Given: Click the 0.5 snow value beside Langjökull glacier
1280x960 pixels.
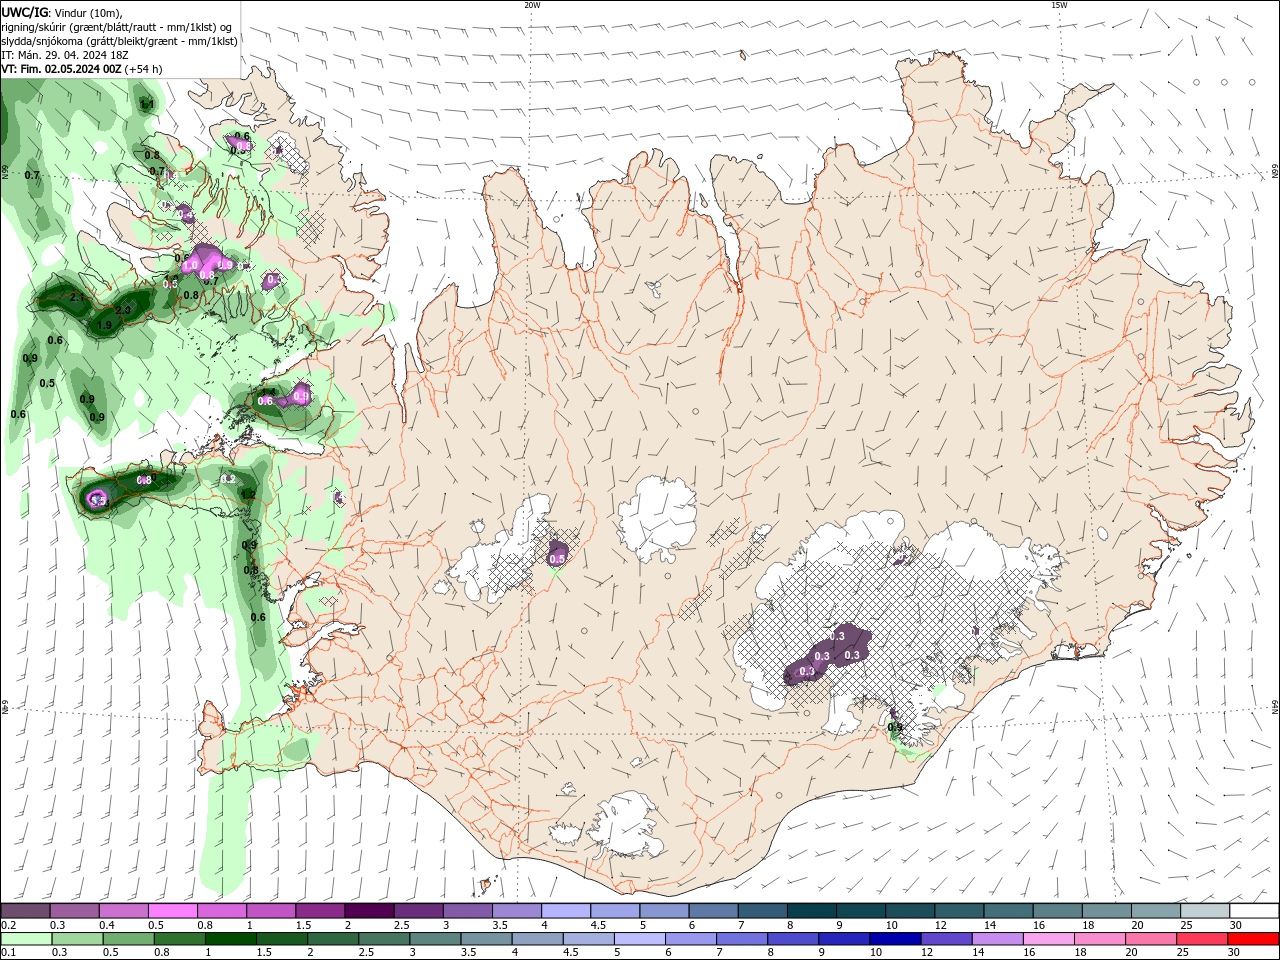Looking at the screenshot, I should (x=558, y=558).
